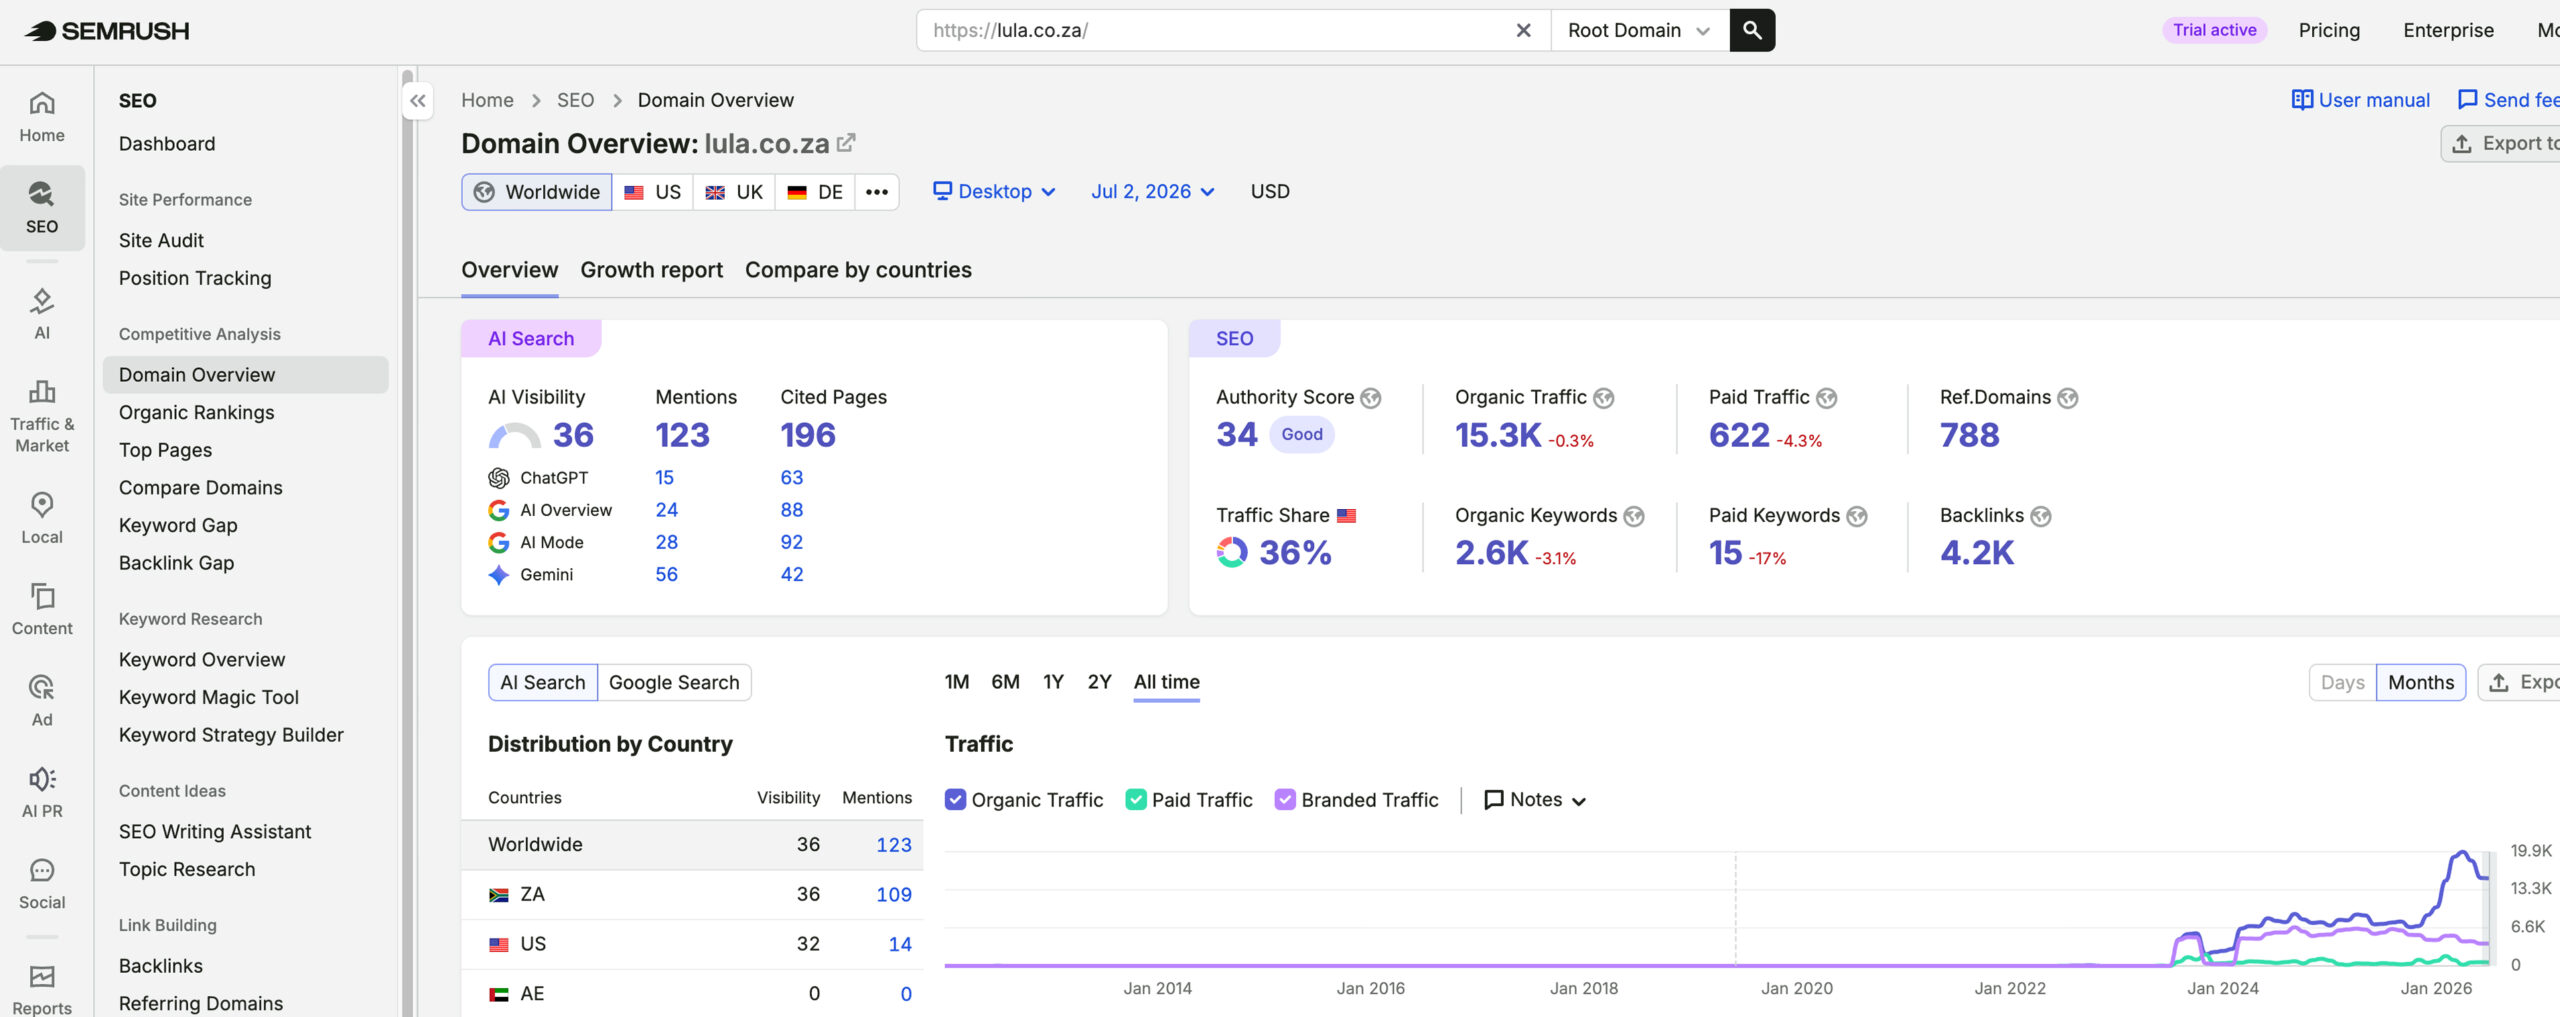Open lula.co.za external link icon
The image size is (2560, 1017).
pos(846,143)
